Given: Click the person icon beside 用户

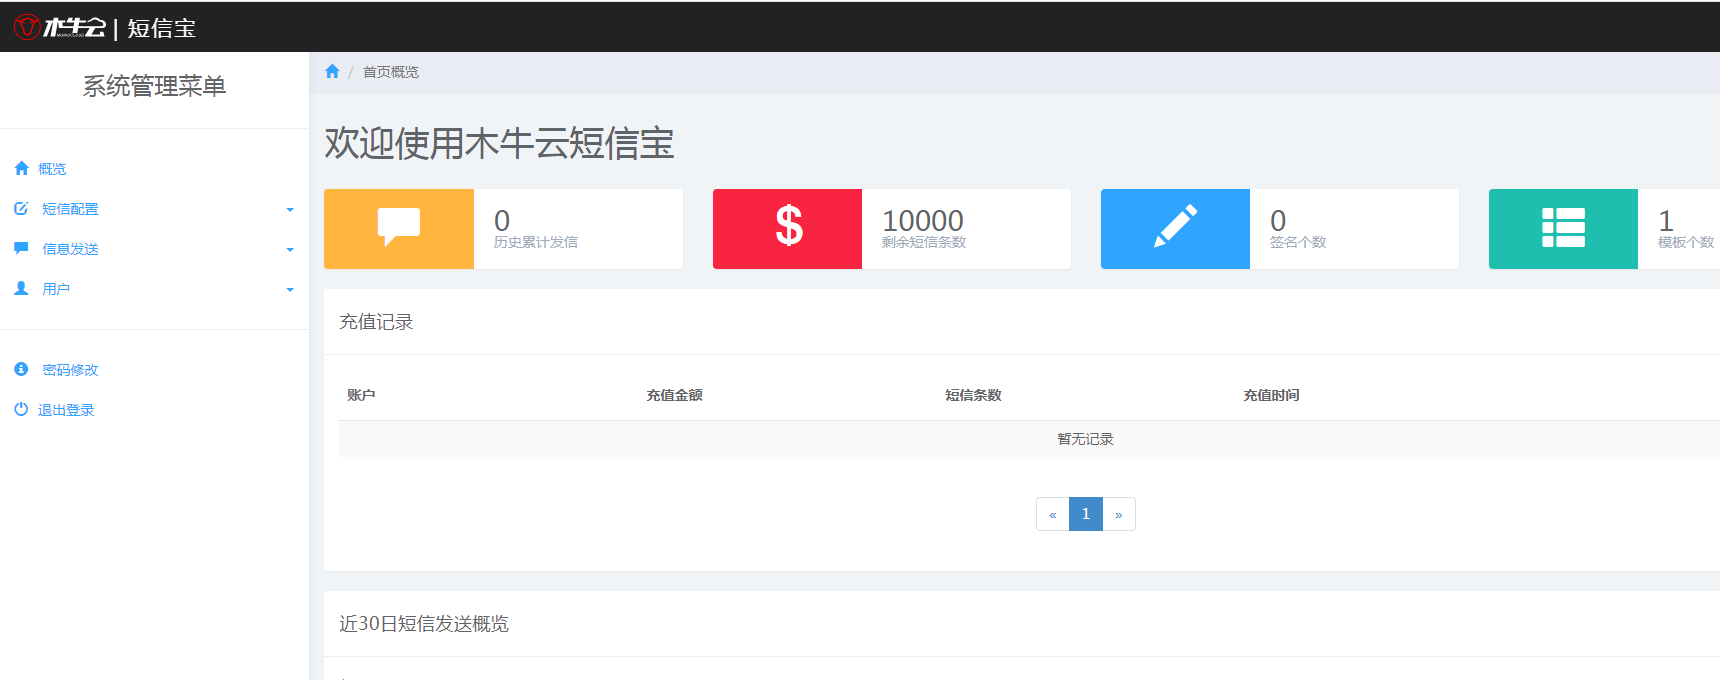Looking at the screenshot, I should click(x=21, y=288).
